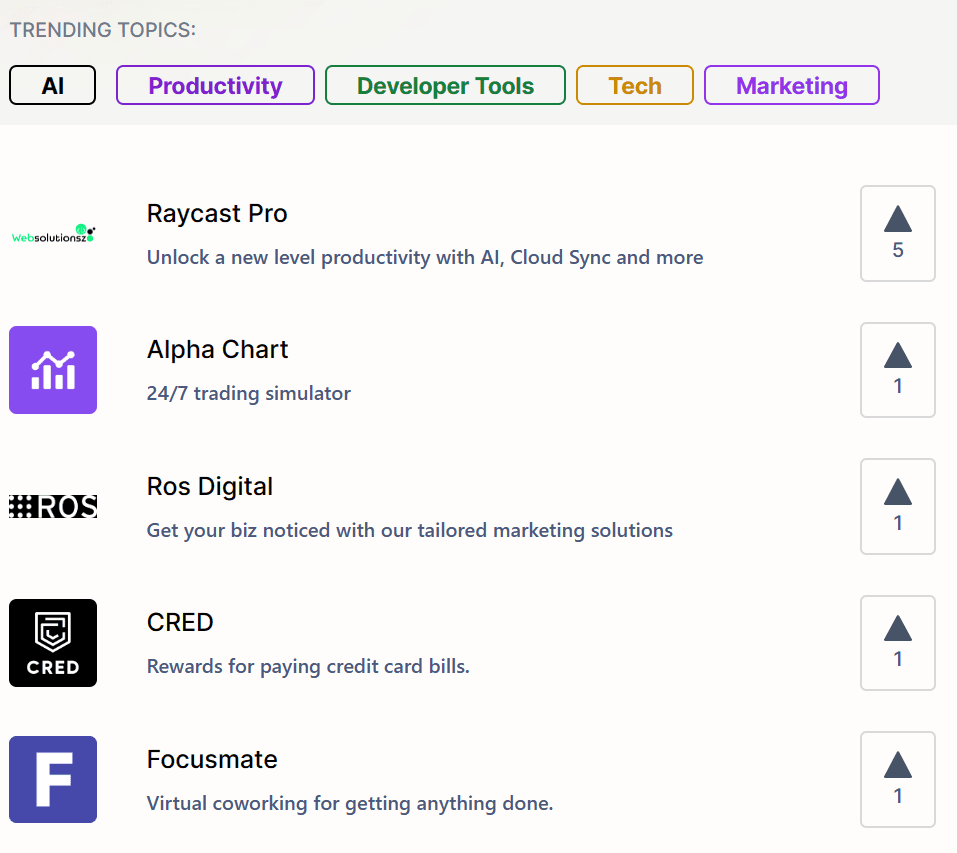The height and width of the screenshot is (853, 957).
Task: Open the Alpha Chart purple chart icon
Action: [53, 370]
